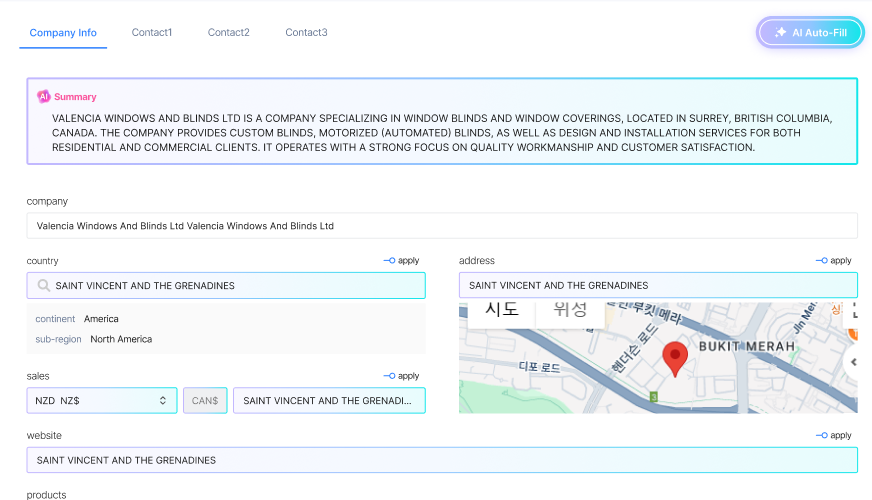
Task: Open the Contact3 tab
Action: [306, 33]
